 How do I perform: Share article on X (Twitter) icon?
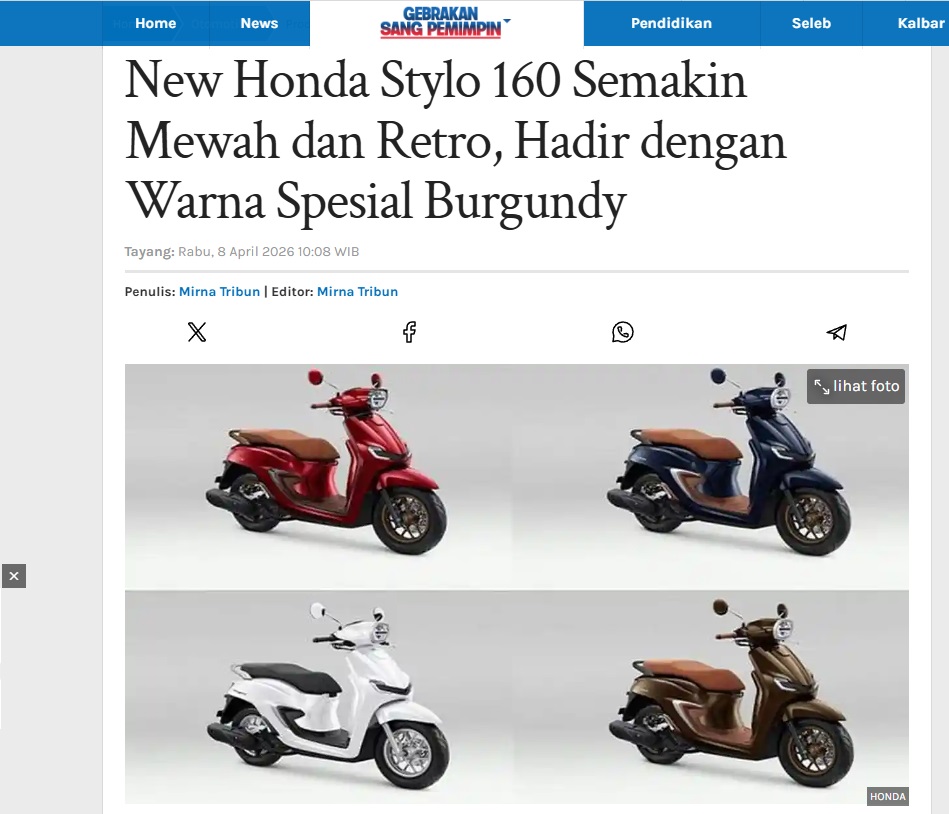[x=197, y=332]
